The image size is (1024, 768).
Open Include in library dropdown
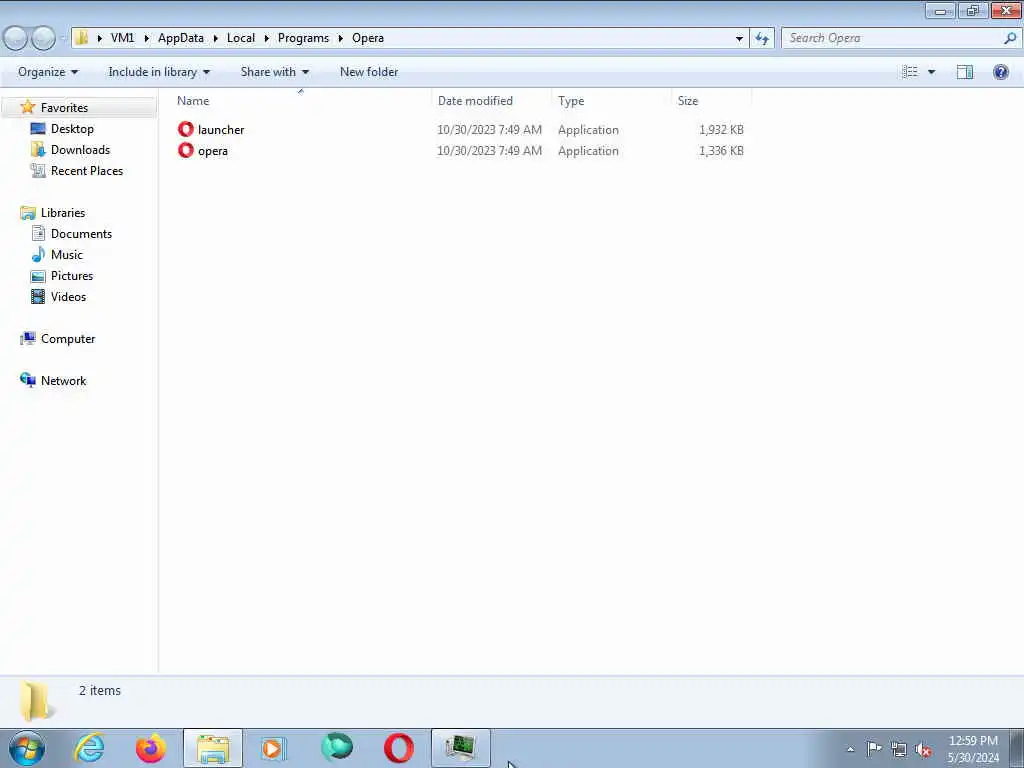pyautogui.click(x=159, y=72)
